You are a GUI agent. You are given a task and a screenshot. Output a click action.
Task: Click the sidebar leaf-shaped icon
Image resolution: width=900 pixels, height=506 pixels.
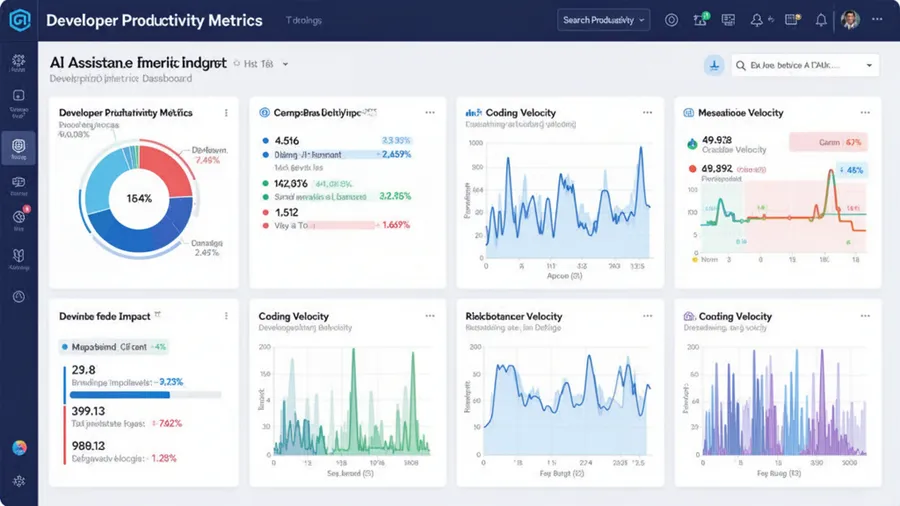(x=18, y=255)
